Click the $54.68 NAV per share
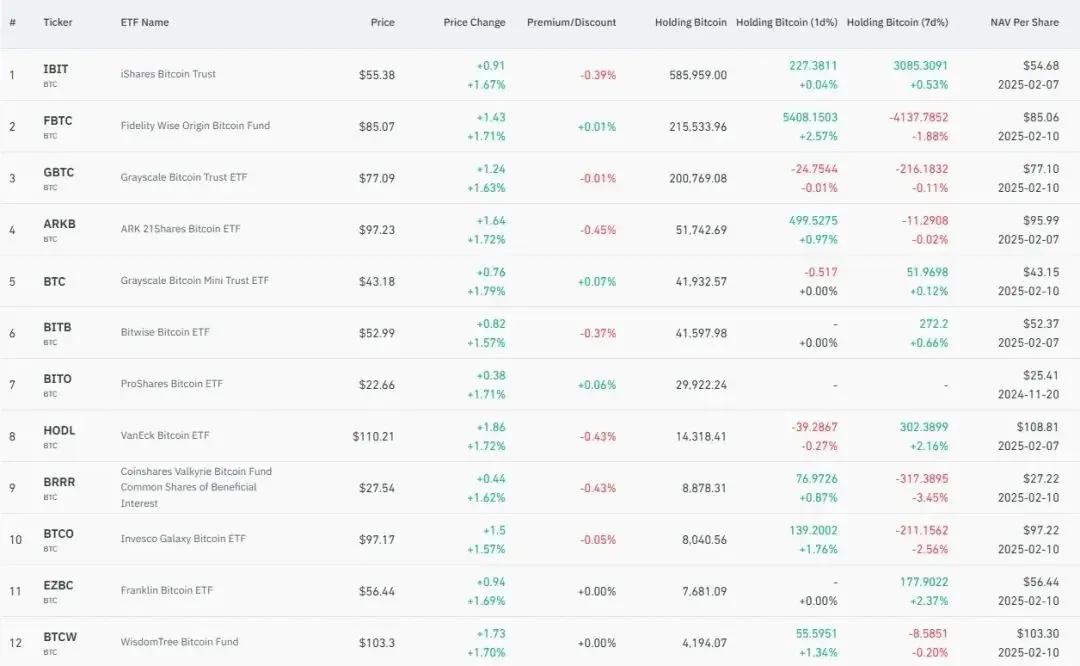This screenshot has width=1080, height=666. coord(1041,65)
